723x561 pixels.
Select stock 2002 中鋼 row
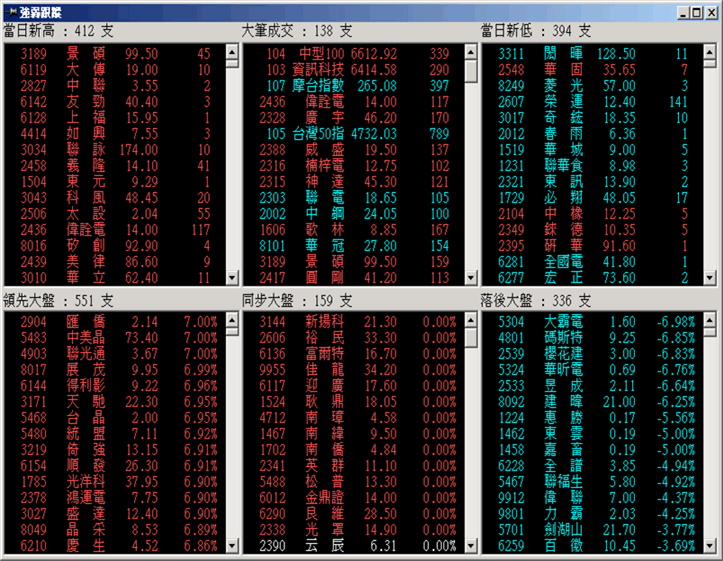(354, 214)
